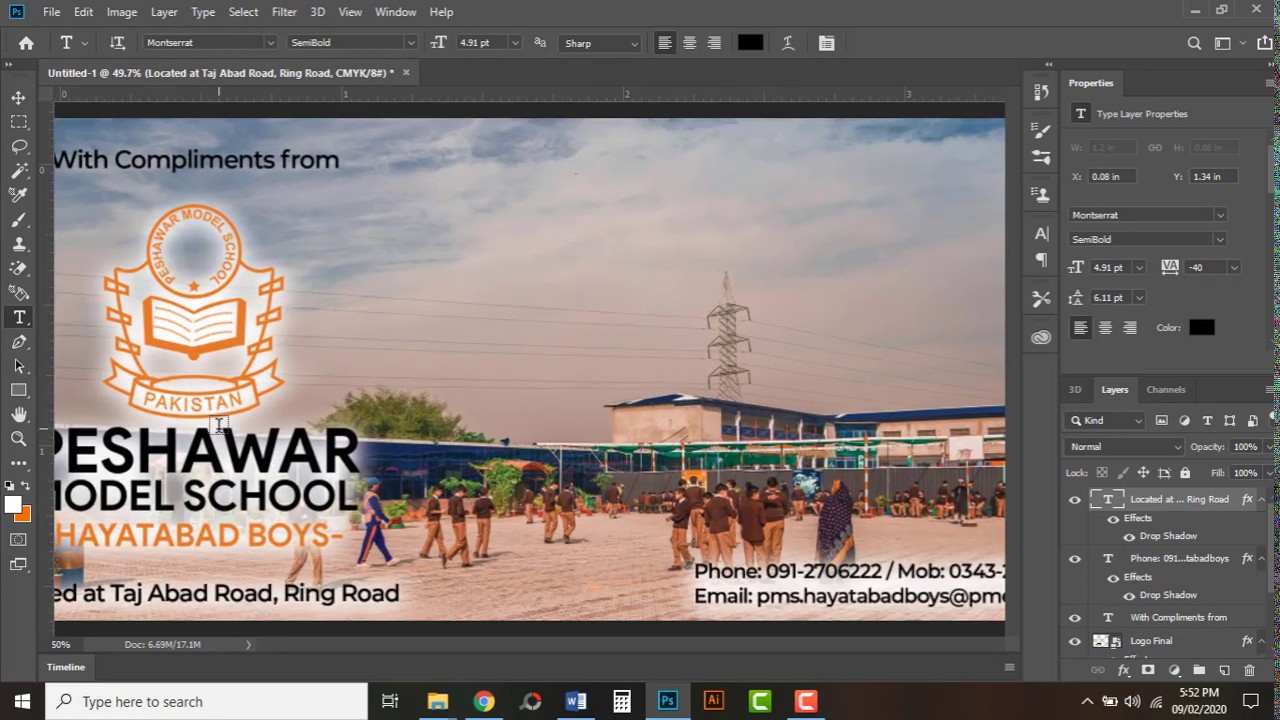Select the Eyedropper tool

(x=19, y=195)
